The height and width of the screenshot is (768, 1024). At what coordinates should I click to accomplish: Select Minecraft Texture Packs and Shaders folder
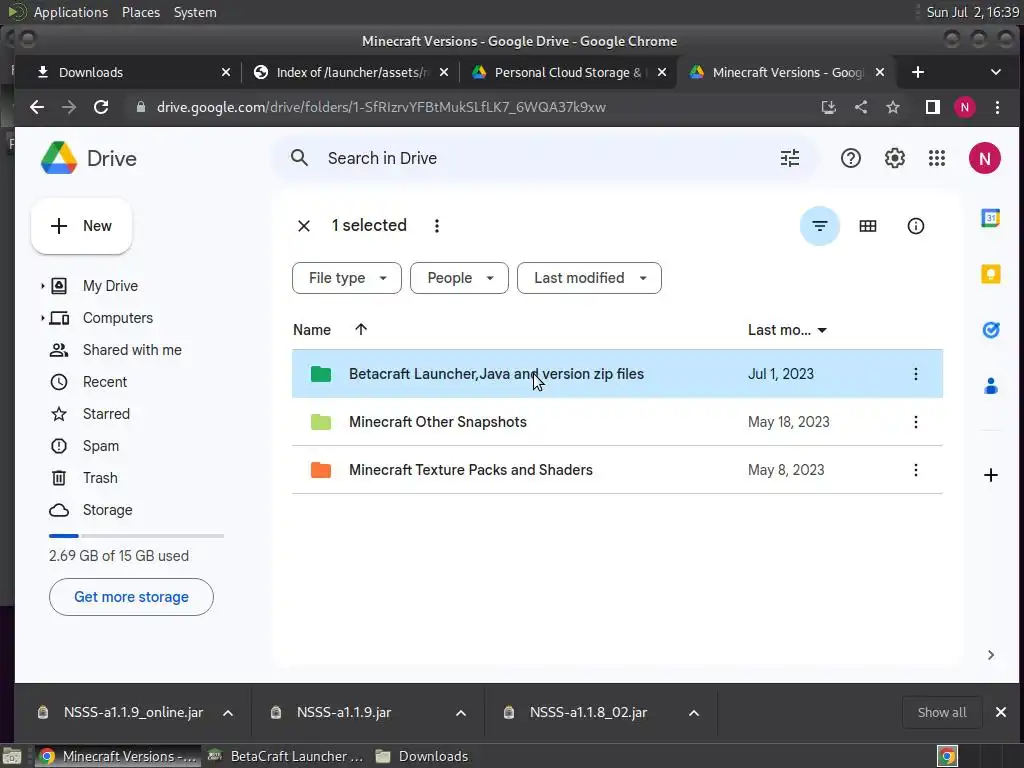[617, 470]
